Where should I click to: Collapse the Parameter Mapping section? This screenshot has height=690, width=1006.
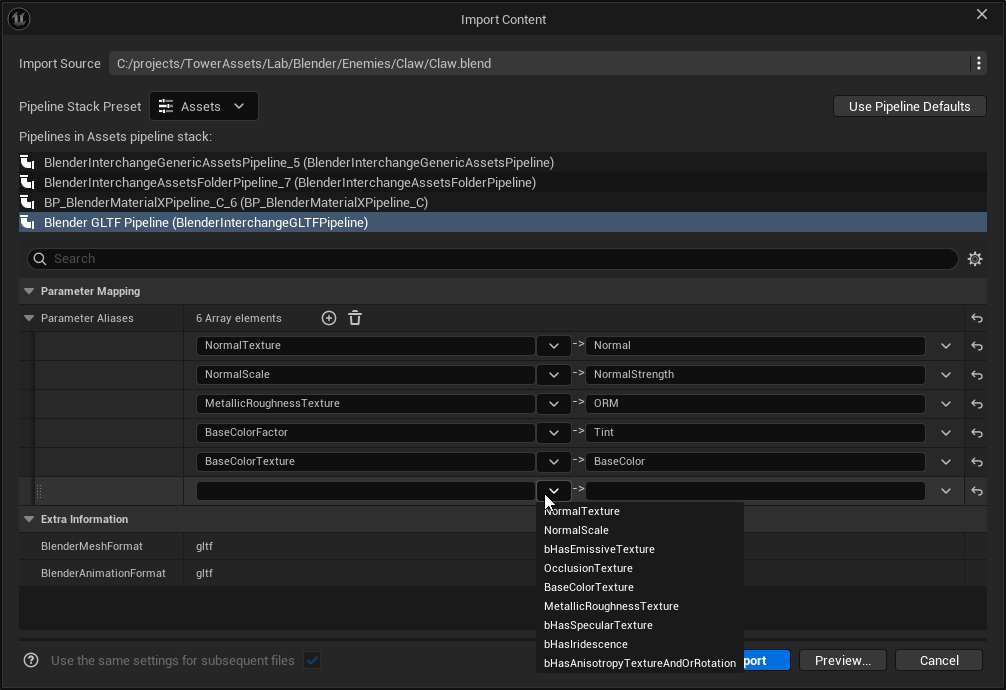[x=28, y=291]
